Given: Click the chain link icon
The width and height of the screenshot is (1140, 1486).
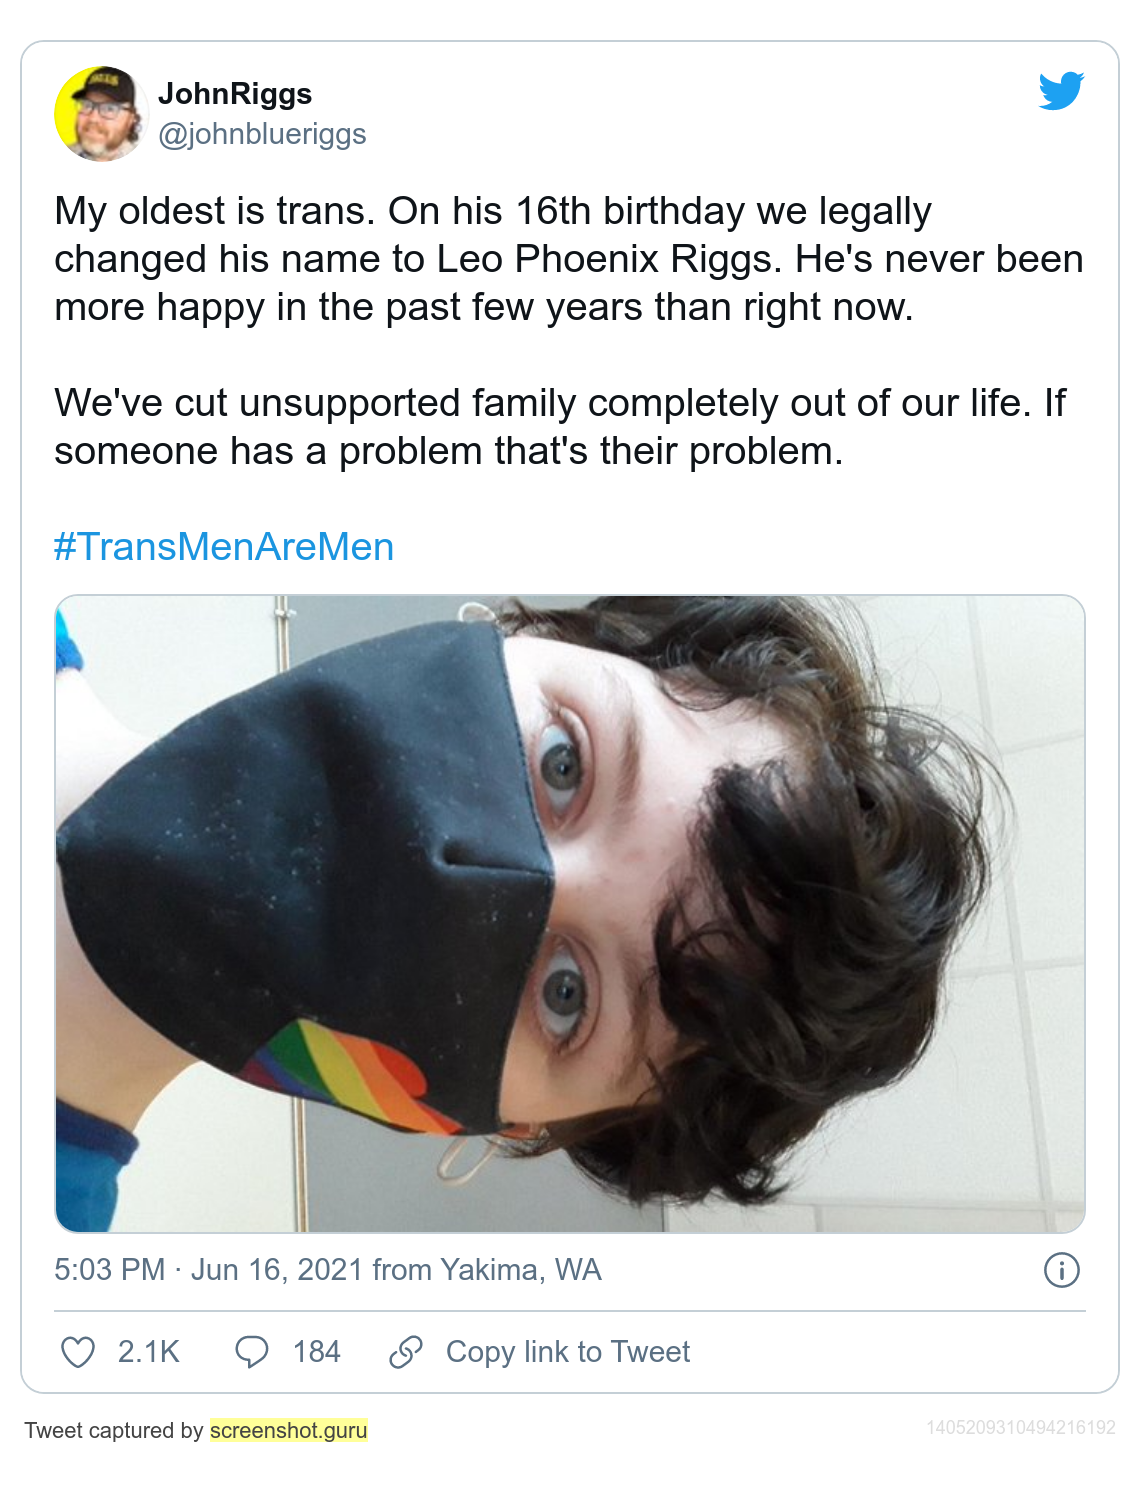Looking at the screenshot, I should click(405, 1352).
